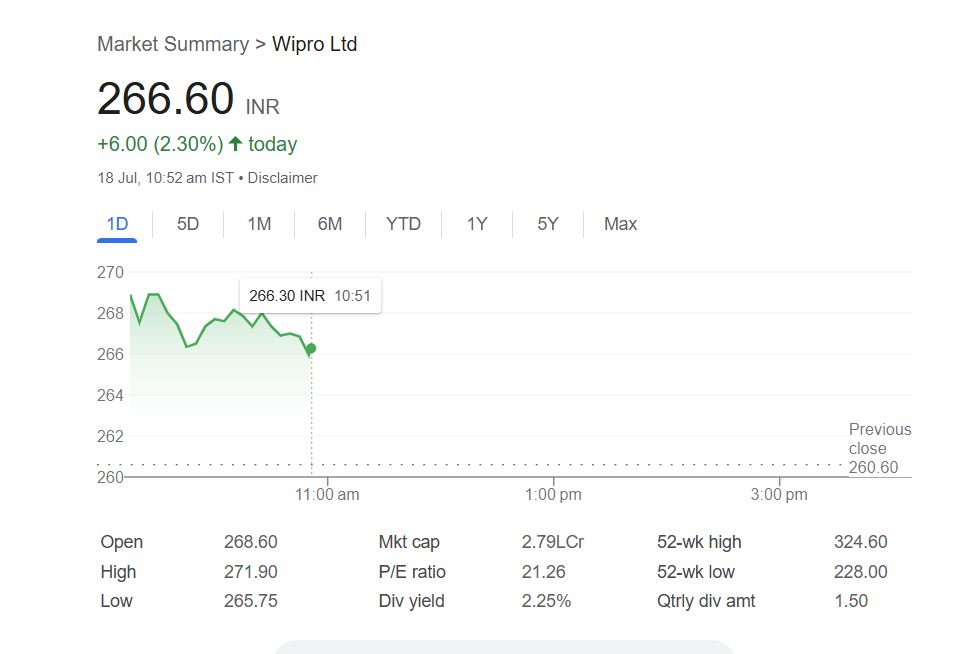View the 1Y chart tab
The width and height of the screenshot is (977, 654).
tap(477, 224)
